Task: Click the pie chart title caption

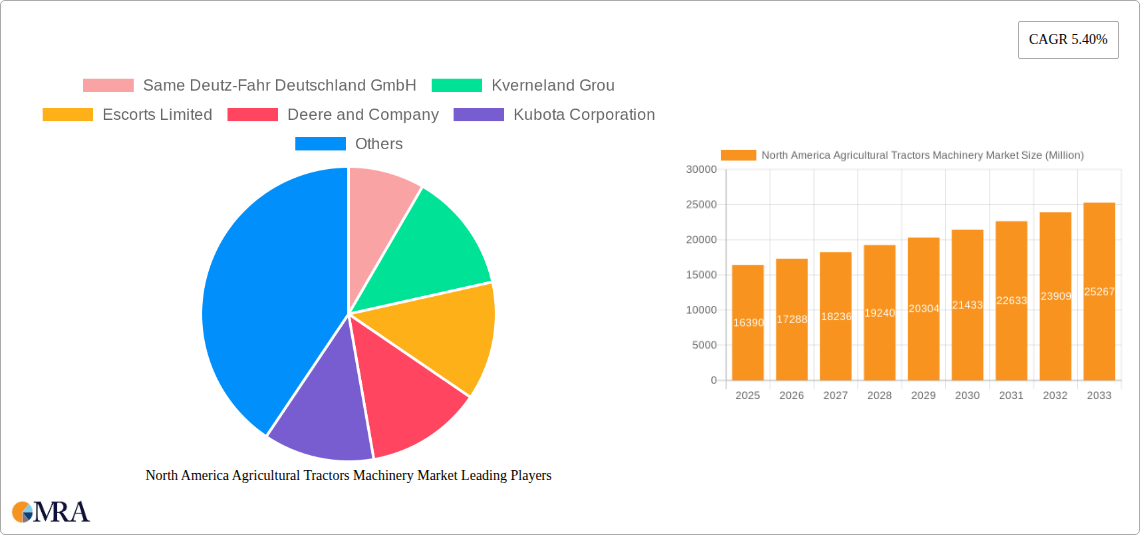Action: 348,475
